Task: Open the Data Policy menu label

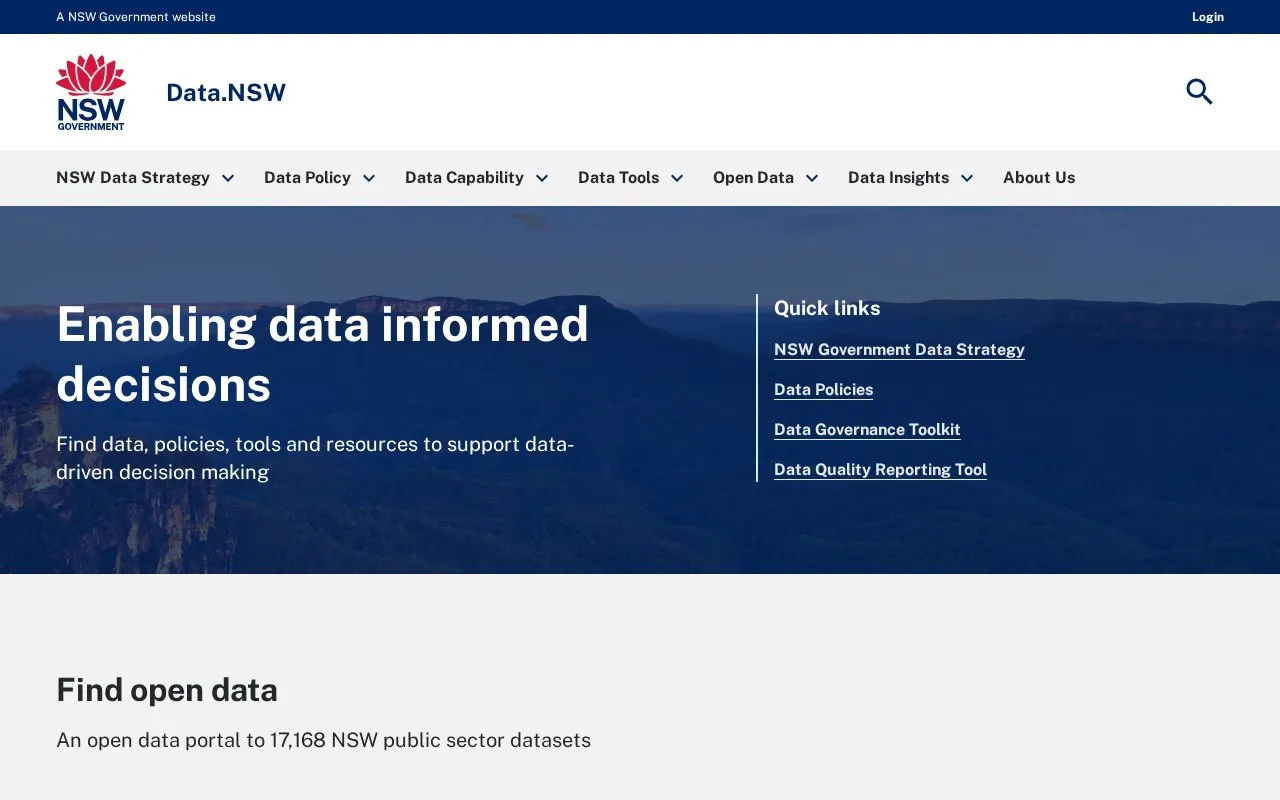Action: click(x=307, y=177)
